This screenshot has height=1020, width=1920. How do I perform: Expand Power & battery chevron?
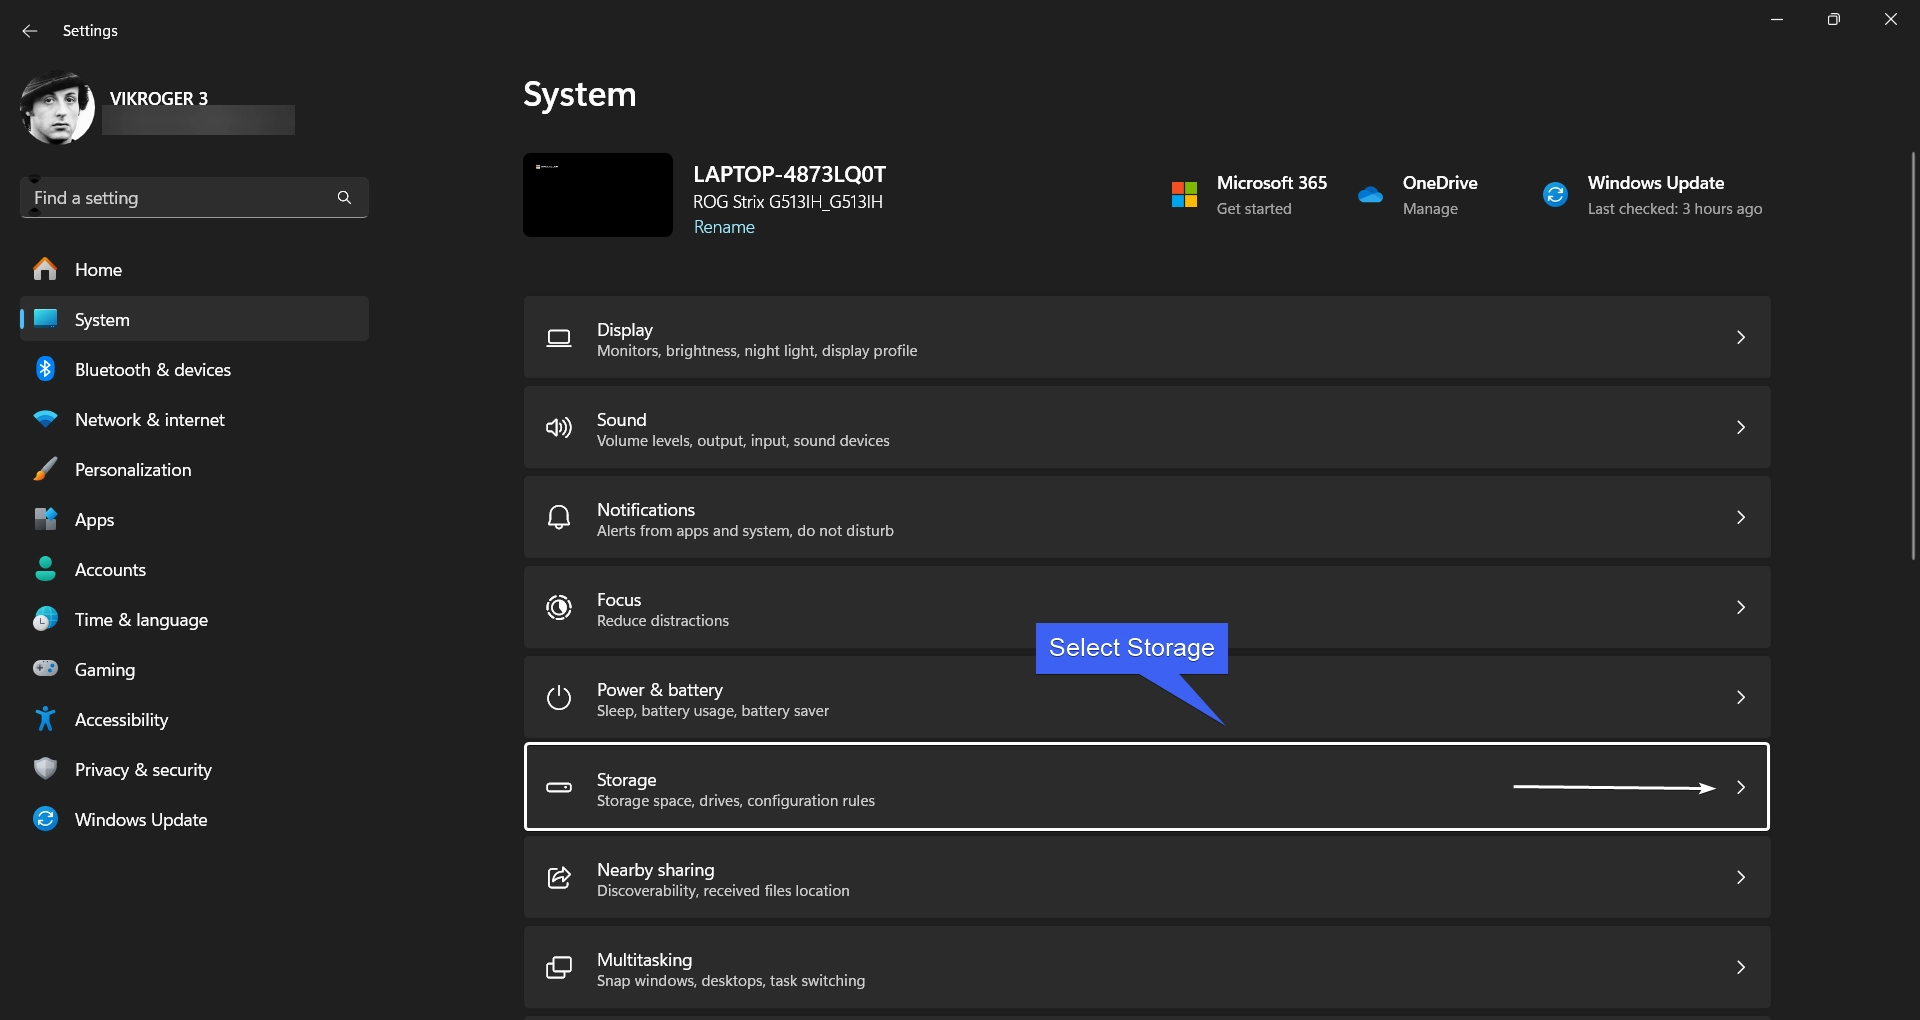(1741, 697)
